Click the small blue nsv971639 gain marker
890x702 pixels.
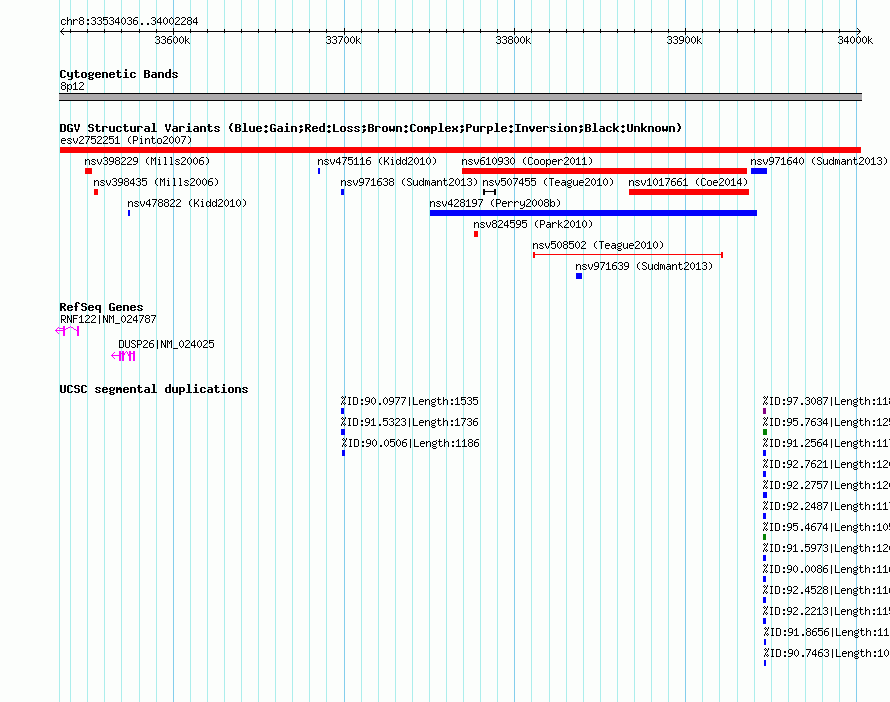579,276
